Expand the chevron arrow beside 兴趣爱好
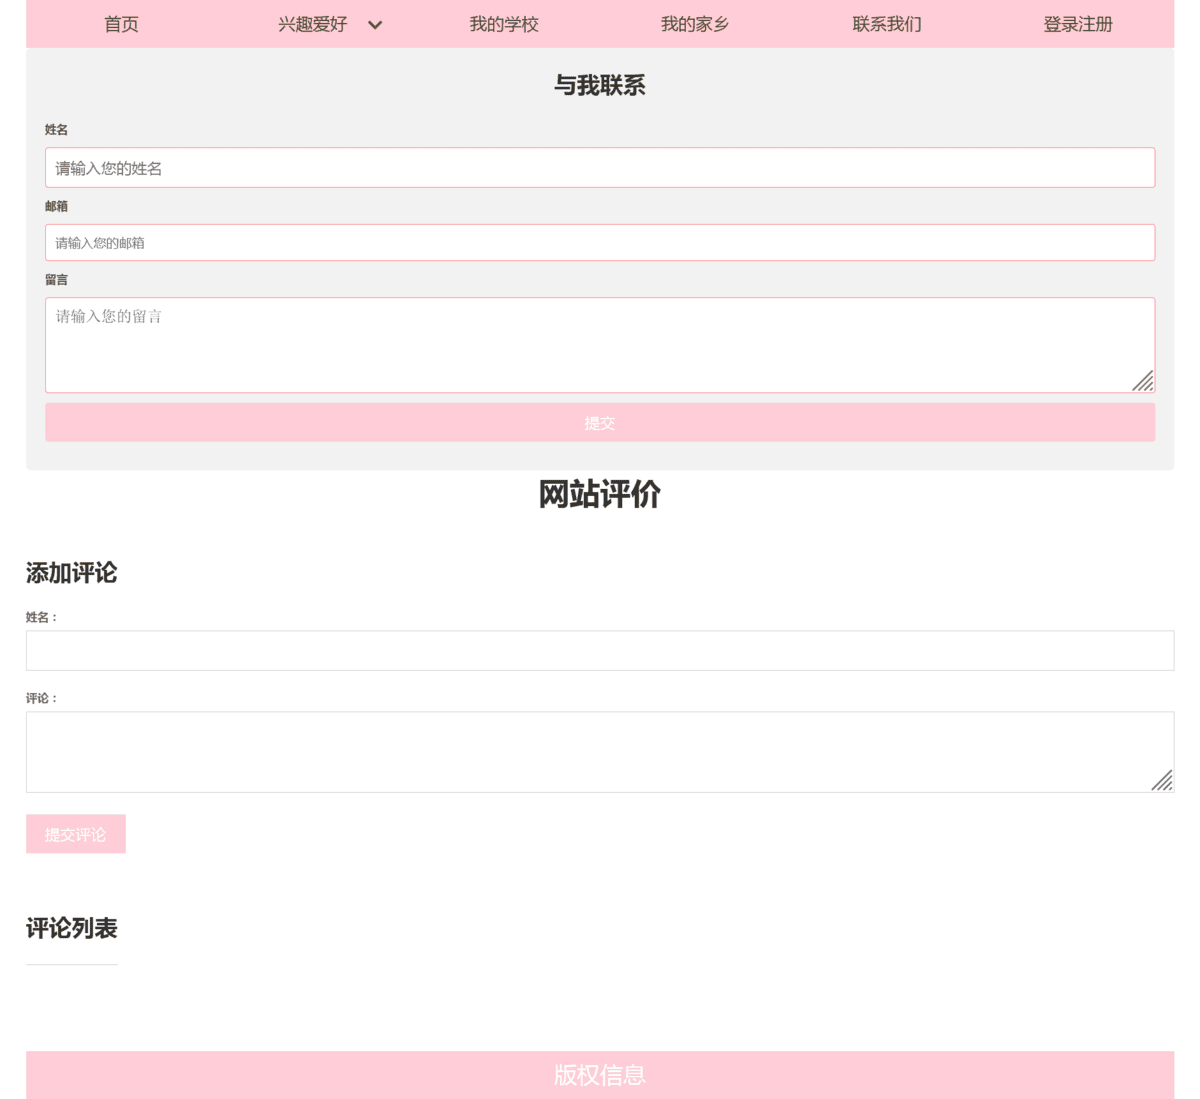1200x1099 pixels. [375, 25]
